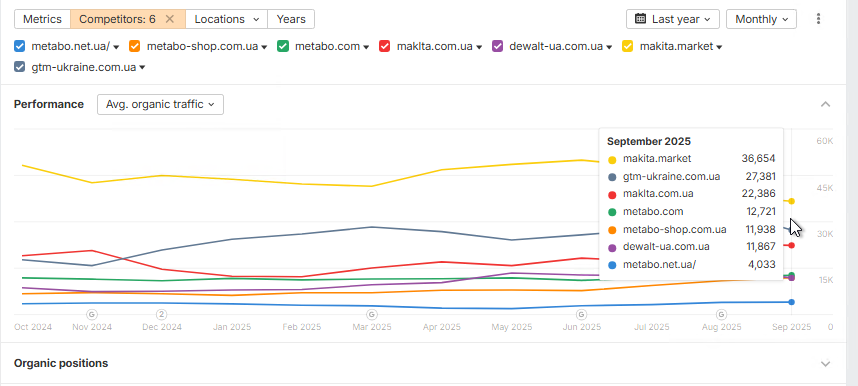858x386 pixels.
Task: Click Google update marker at Jun 2025
Action: (x=581, y=314)
